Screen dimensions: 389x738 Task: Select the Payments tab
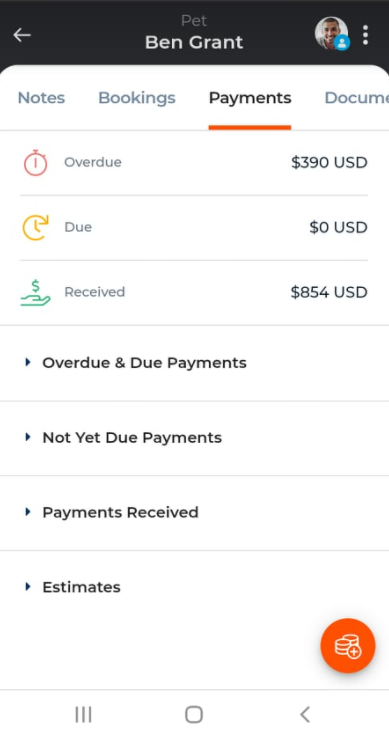pyautogui.click(x=250, y=98)
